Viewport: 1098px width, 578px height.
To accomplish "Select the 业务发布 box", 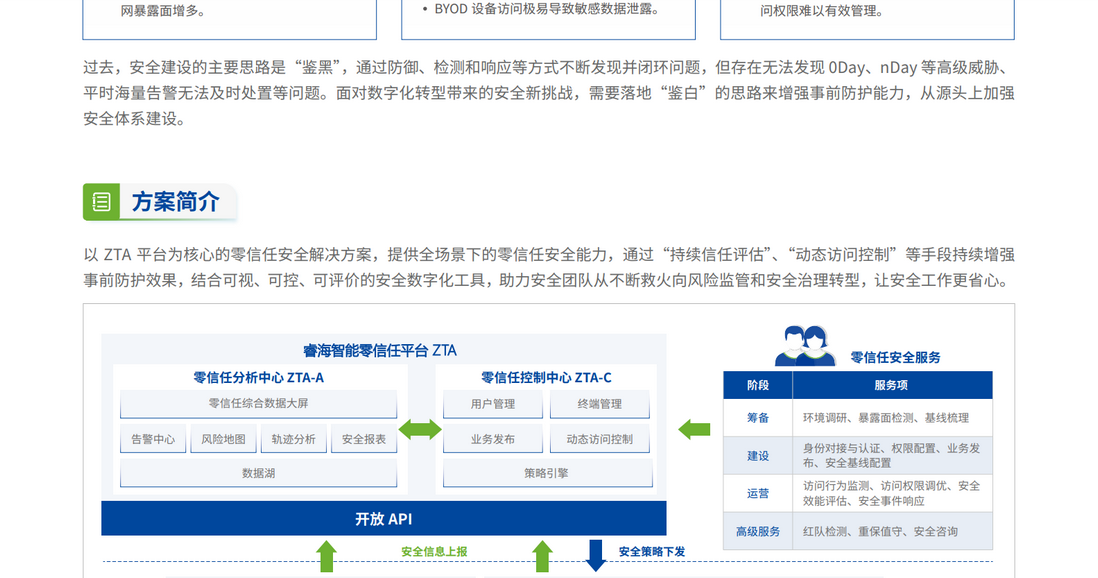I will pos(492,439).
